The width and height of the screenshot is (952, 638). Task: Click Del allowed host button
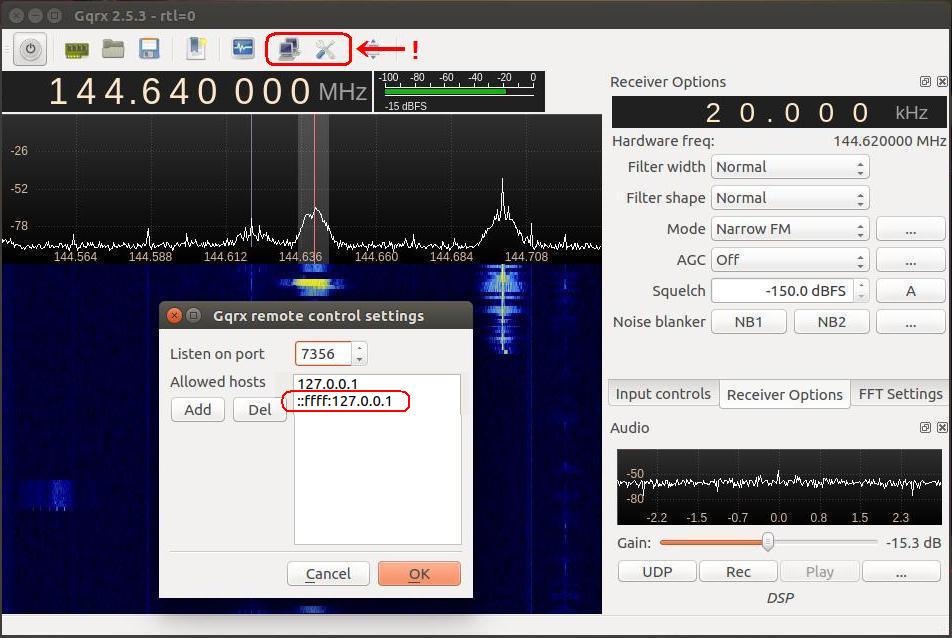tap(260, 410)
